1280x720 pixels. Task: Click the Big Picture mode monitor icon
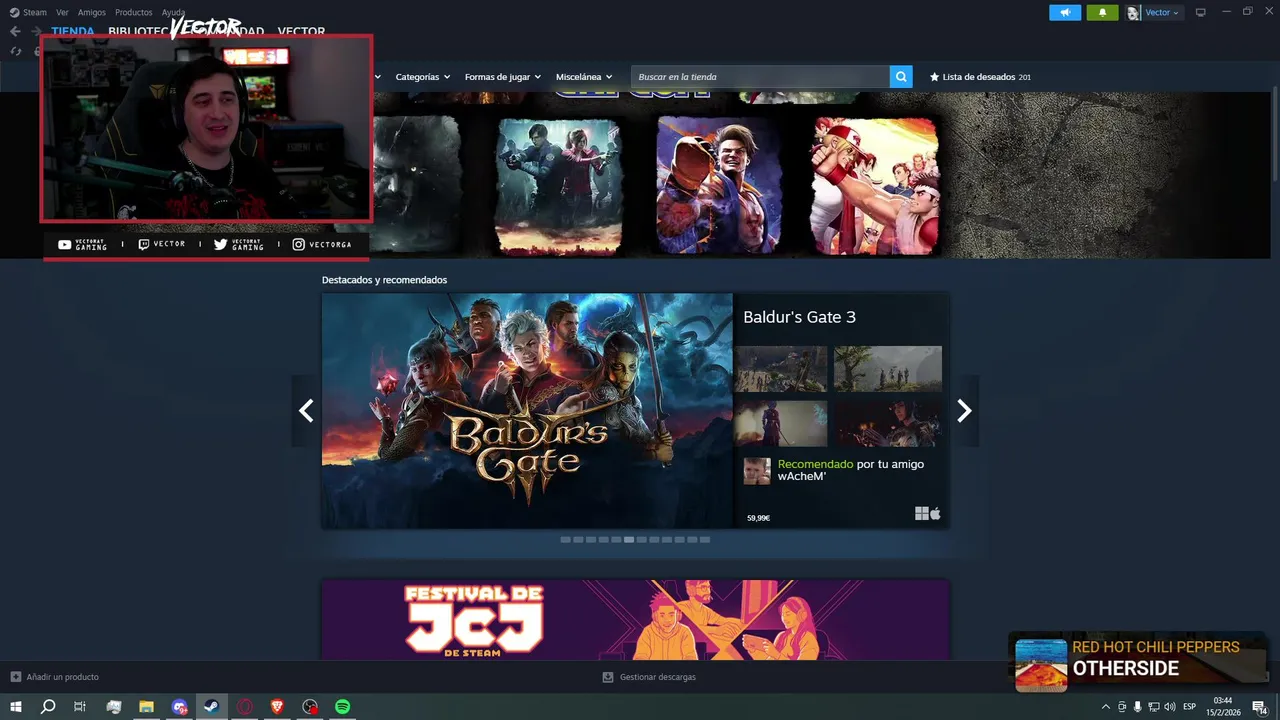[x=1201, y=13]
